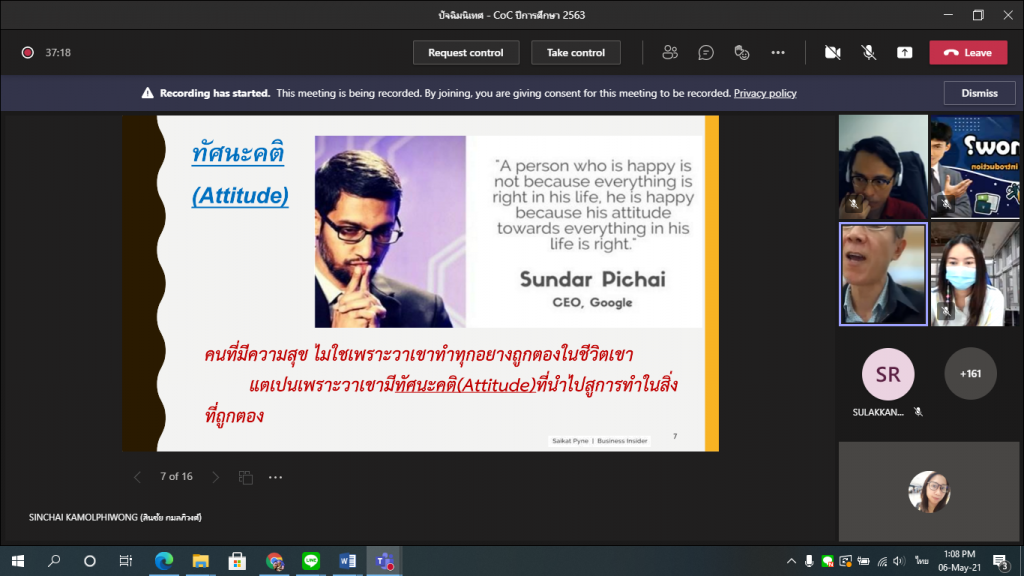
Task: Open the Wi-Fi network tray icon
Action: [x=882, y=561]
